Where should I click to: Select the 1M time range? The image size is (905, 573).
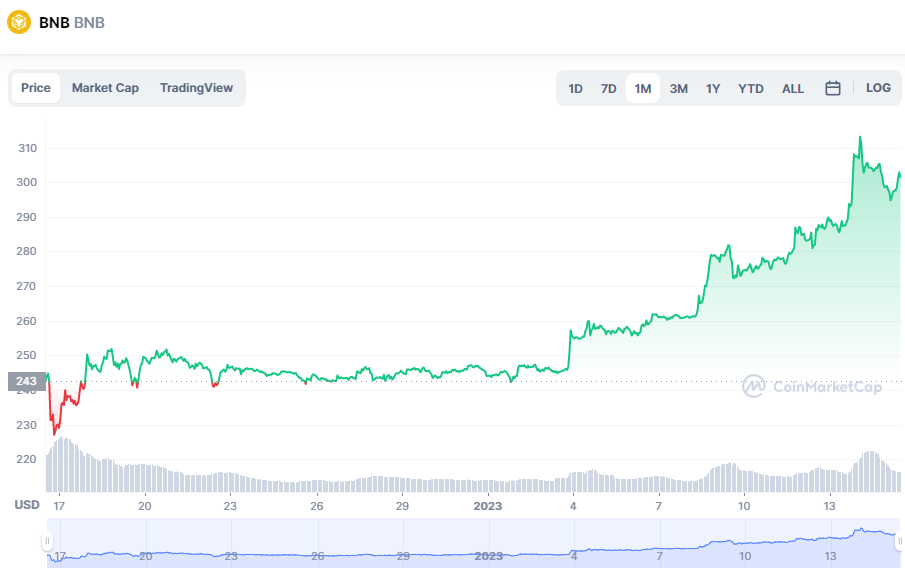[x=642, y=88]
